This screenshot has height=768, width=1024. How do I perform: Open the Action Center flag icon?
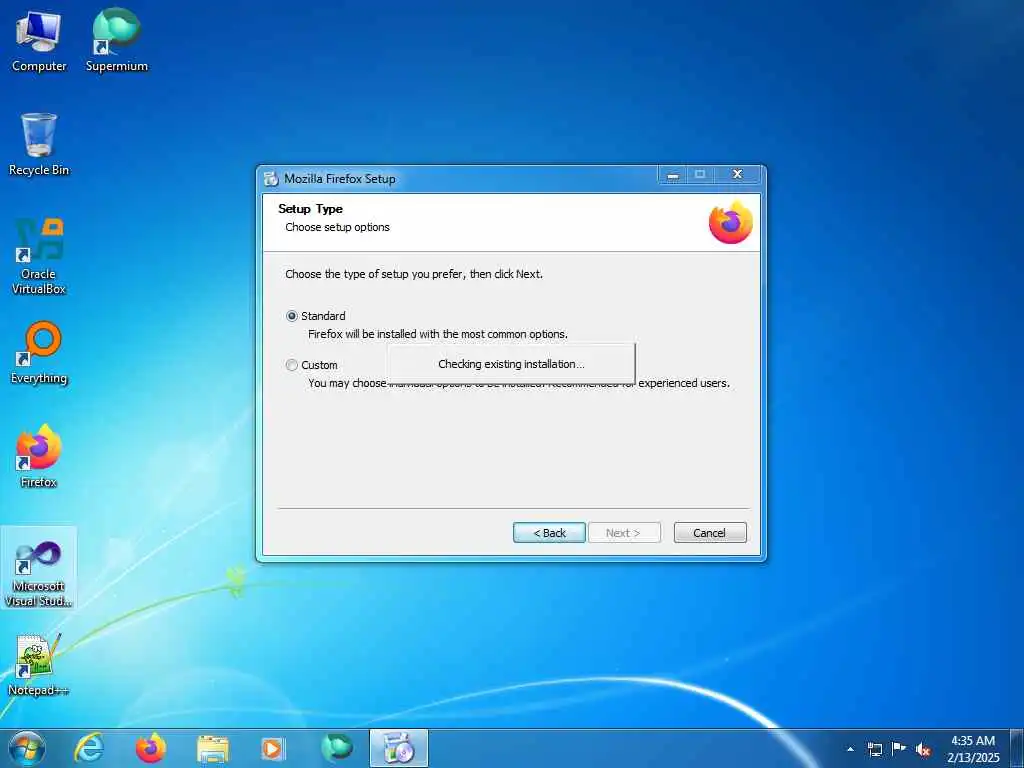(899, 748)
